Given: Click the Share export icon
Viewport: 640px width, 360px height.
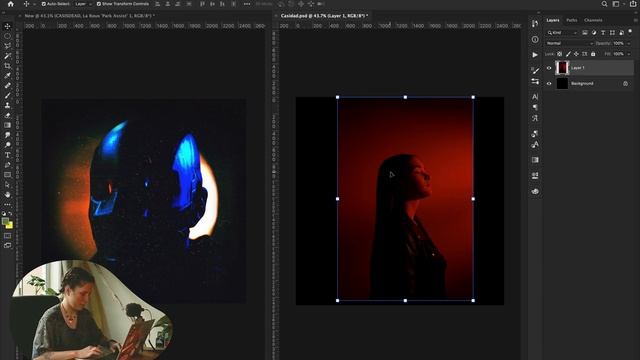Looking at the screenshot, I should point(633,4).
